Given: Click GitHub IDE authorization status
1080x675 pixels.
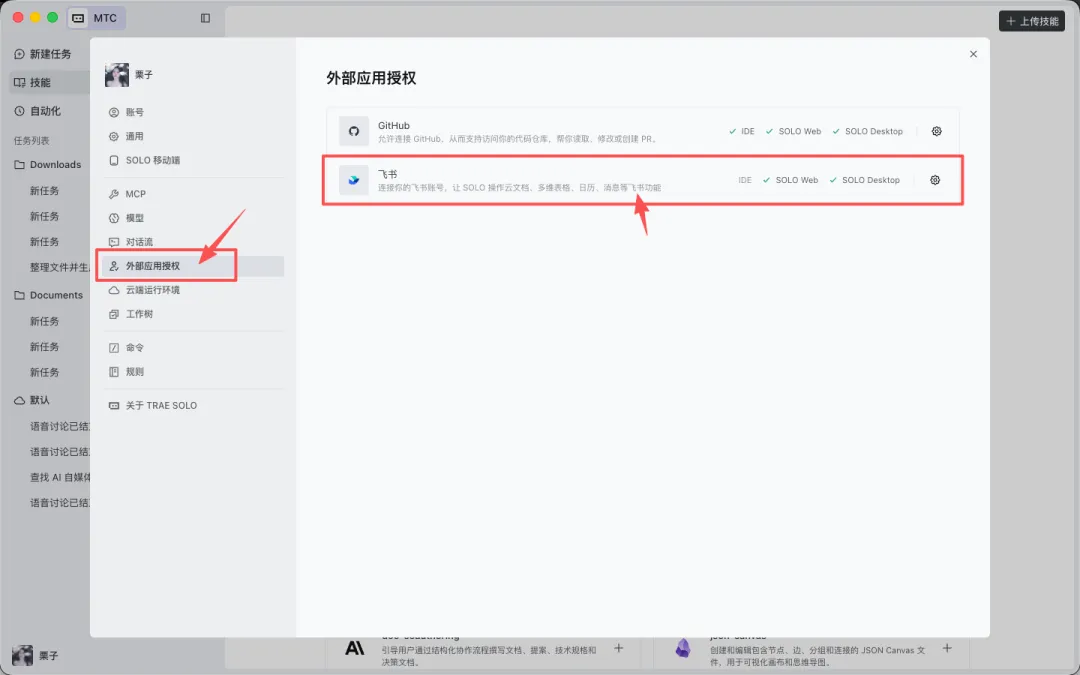Looking at the screenshot, I should point(742,131).
